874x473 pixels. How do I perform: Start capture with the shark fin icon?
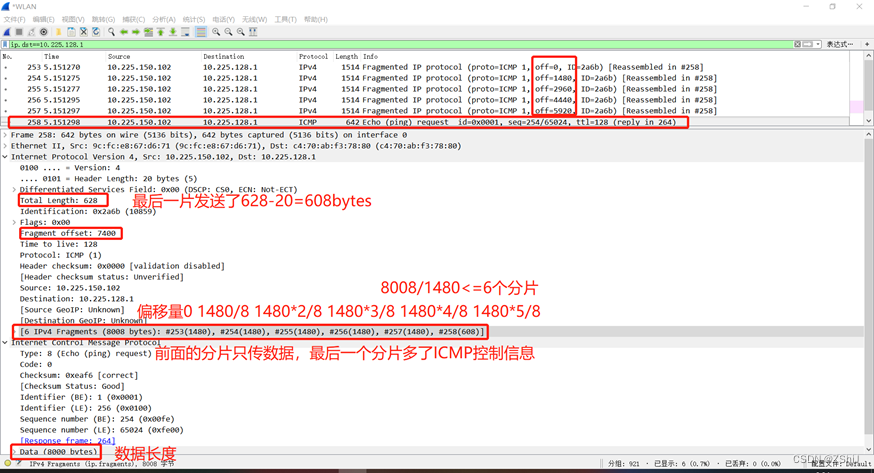[7, 32]
